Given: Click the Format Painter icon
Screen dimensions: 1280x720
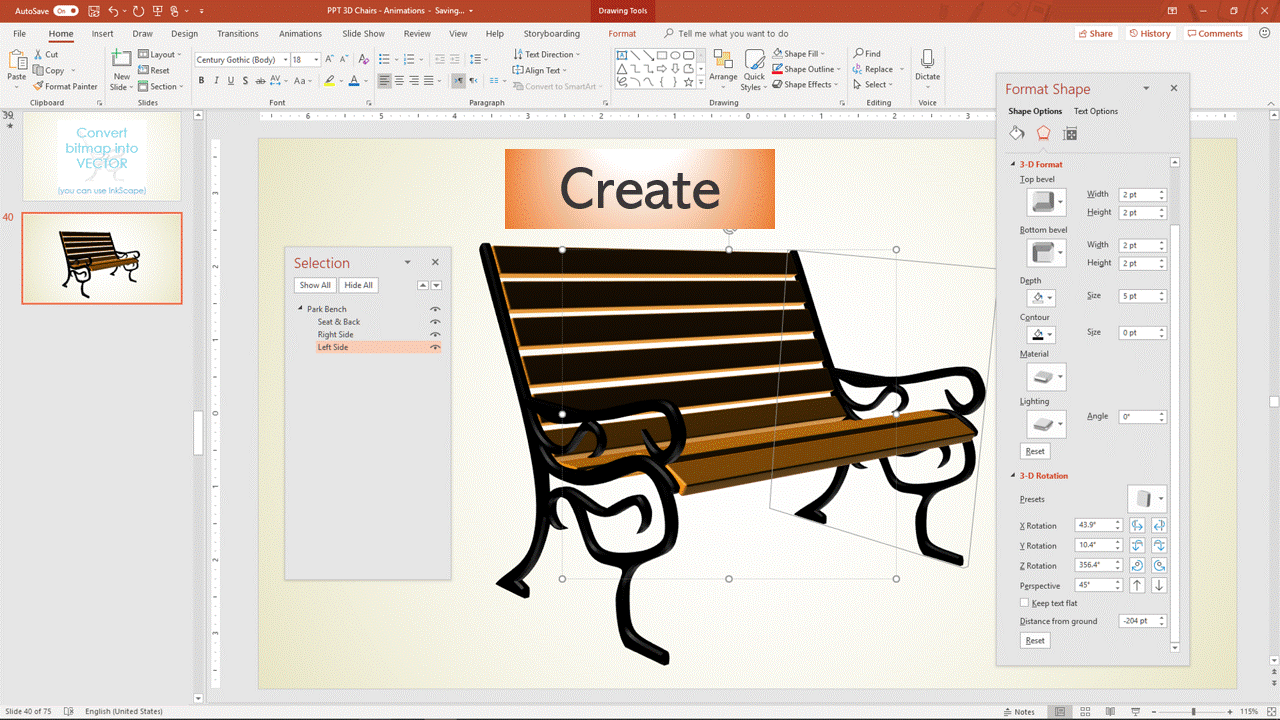Looking at the screenshot, I should [x=38, y=87].
